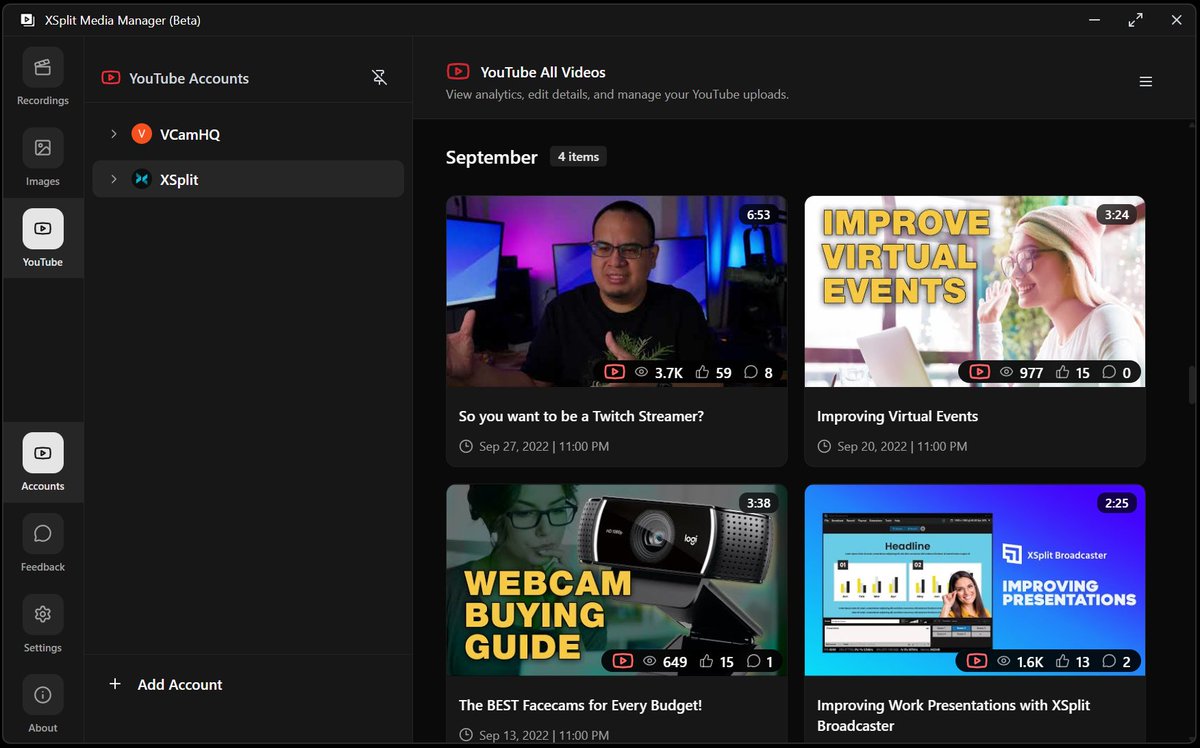Click 'Sep 13, 2022 | 11:00 PM' date
Image resolution: width=1200 pixels, height=748 pixels.
544,735
